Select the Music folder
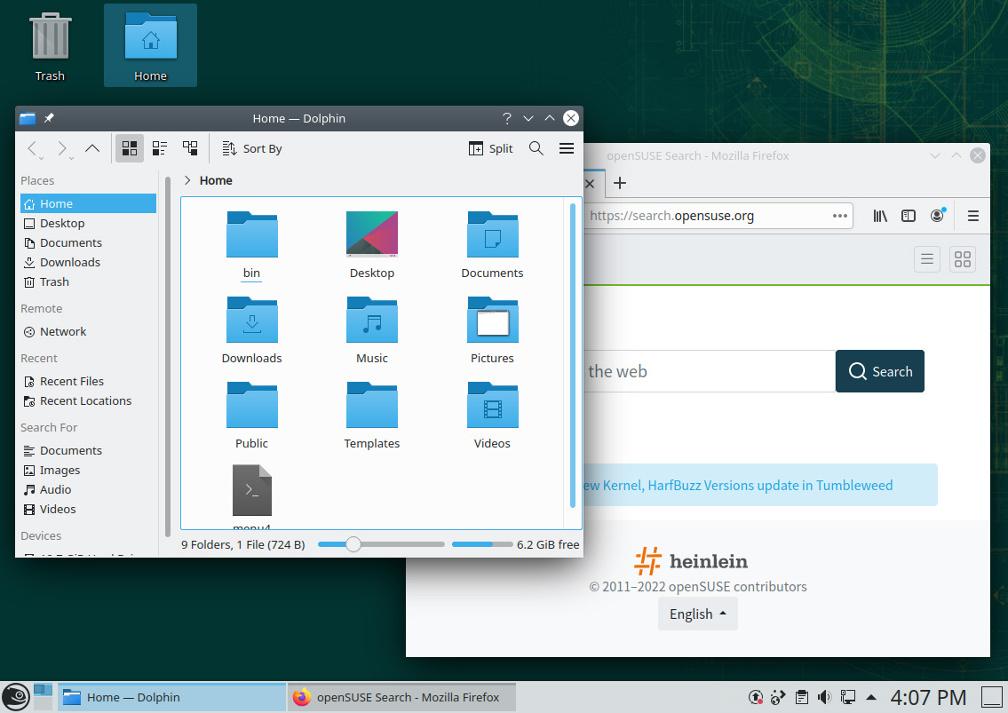1008x713 pixels. click(372, 330)
